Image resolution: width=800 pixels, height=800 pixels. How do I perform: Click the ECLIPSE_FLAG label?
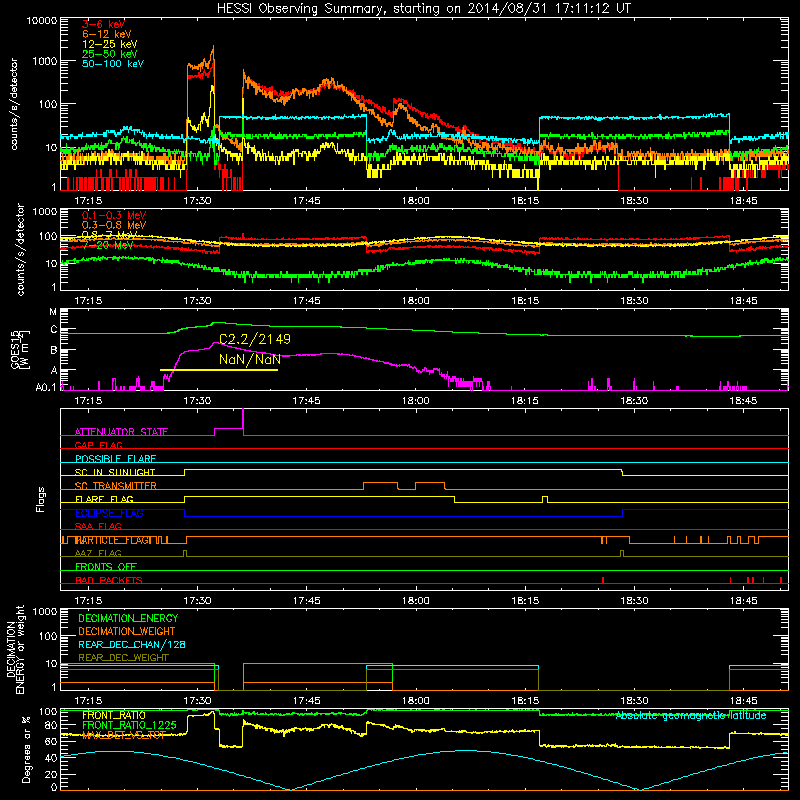[x=109, y=513]
